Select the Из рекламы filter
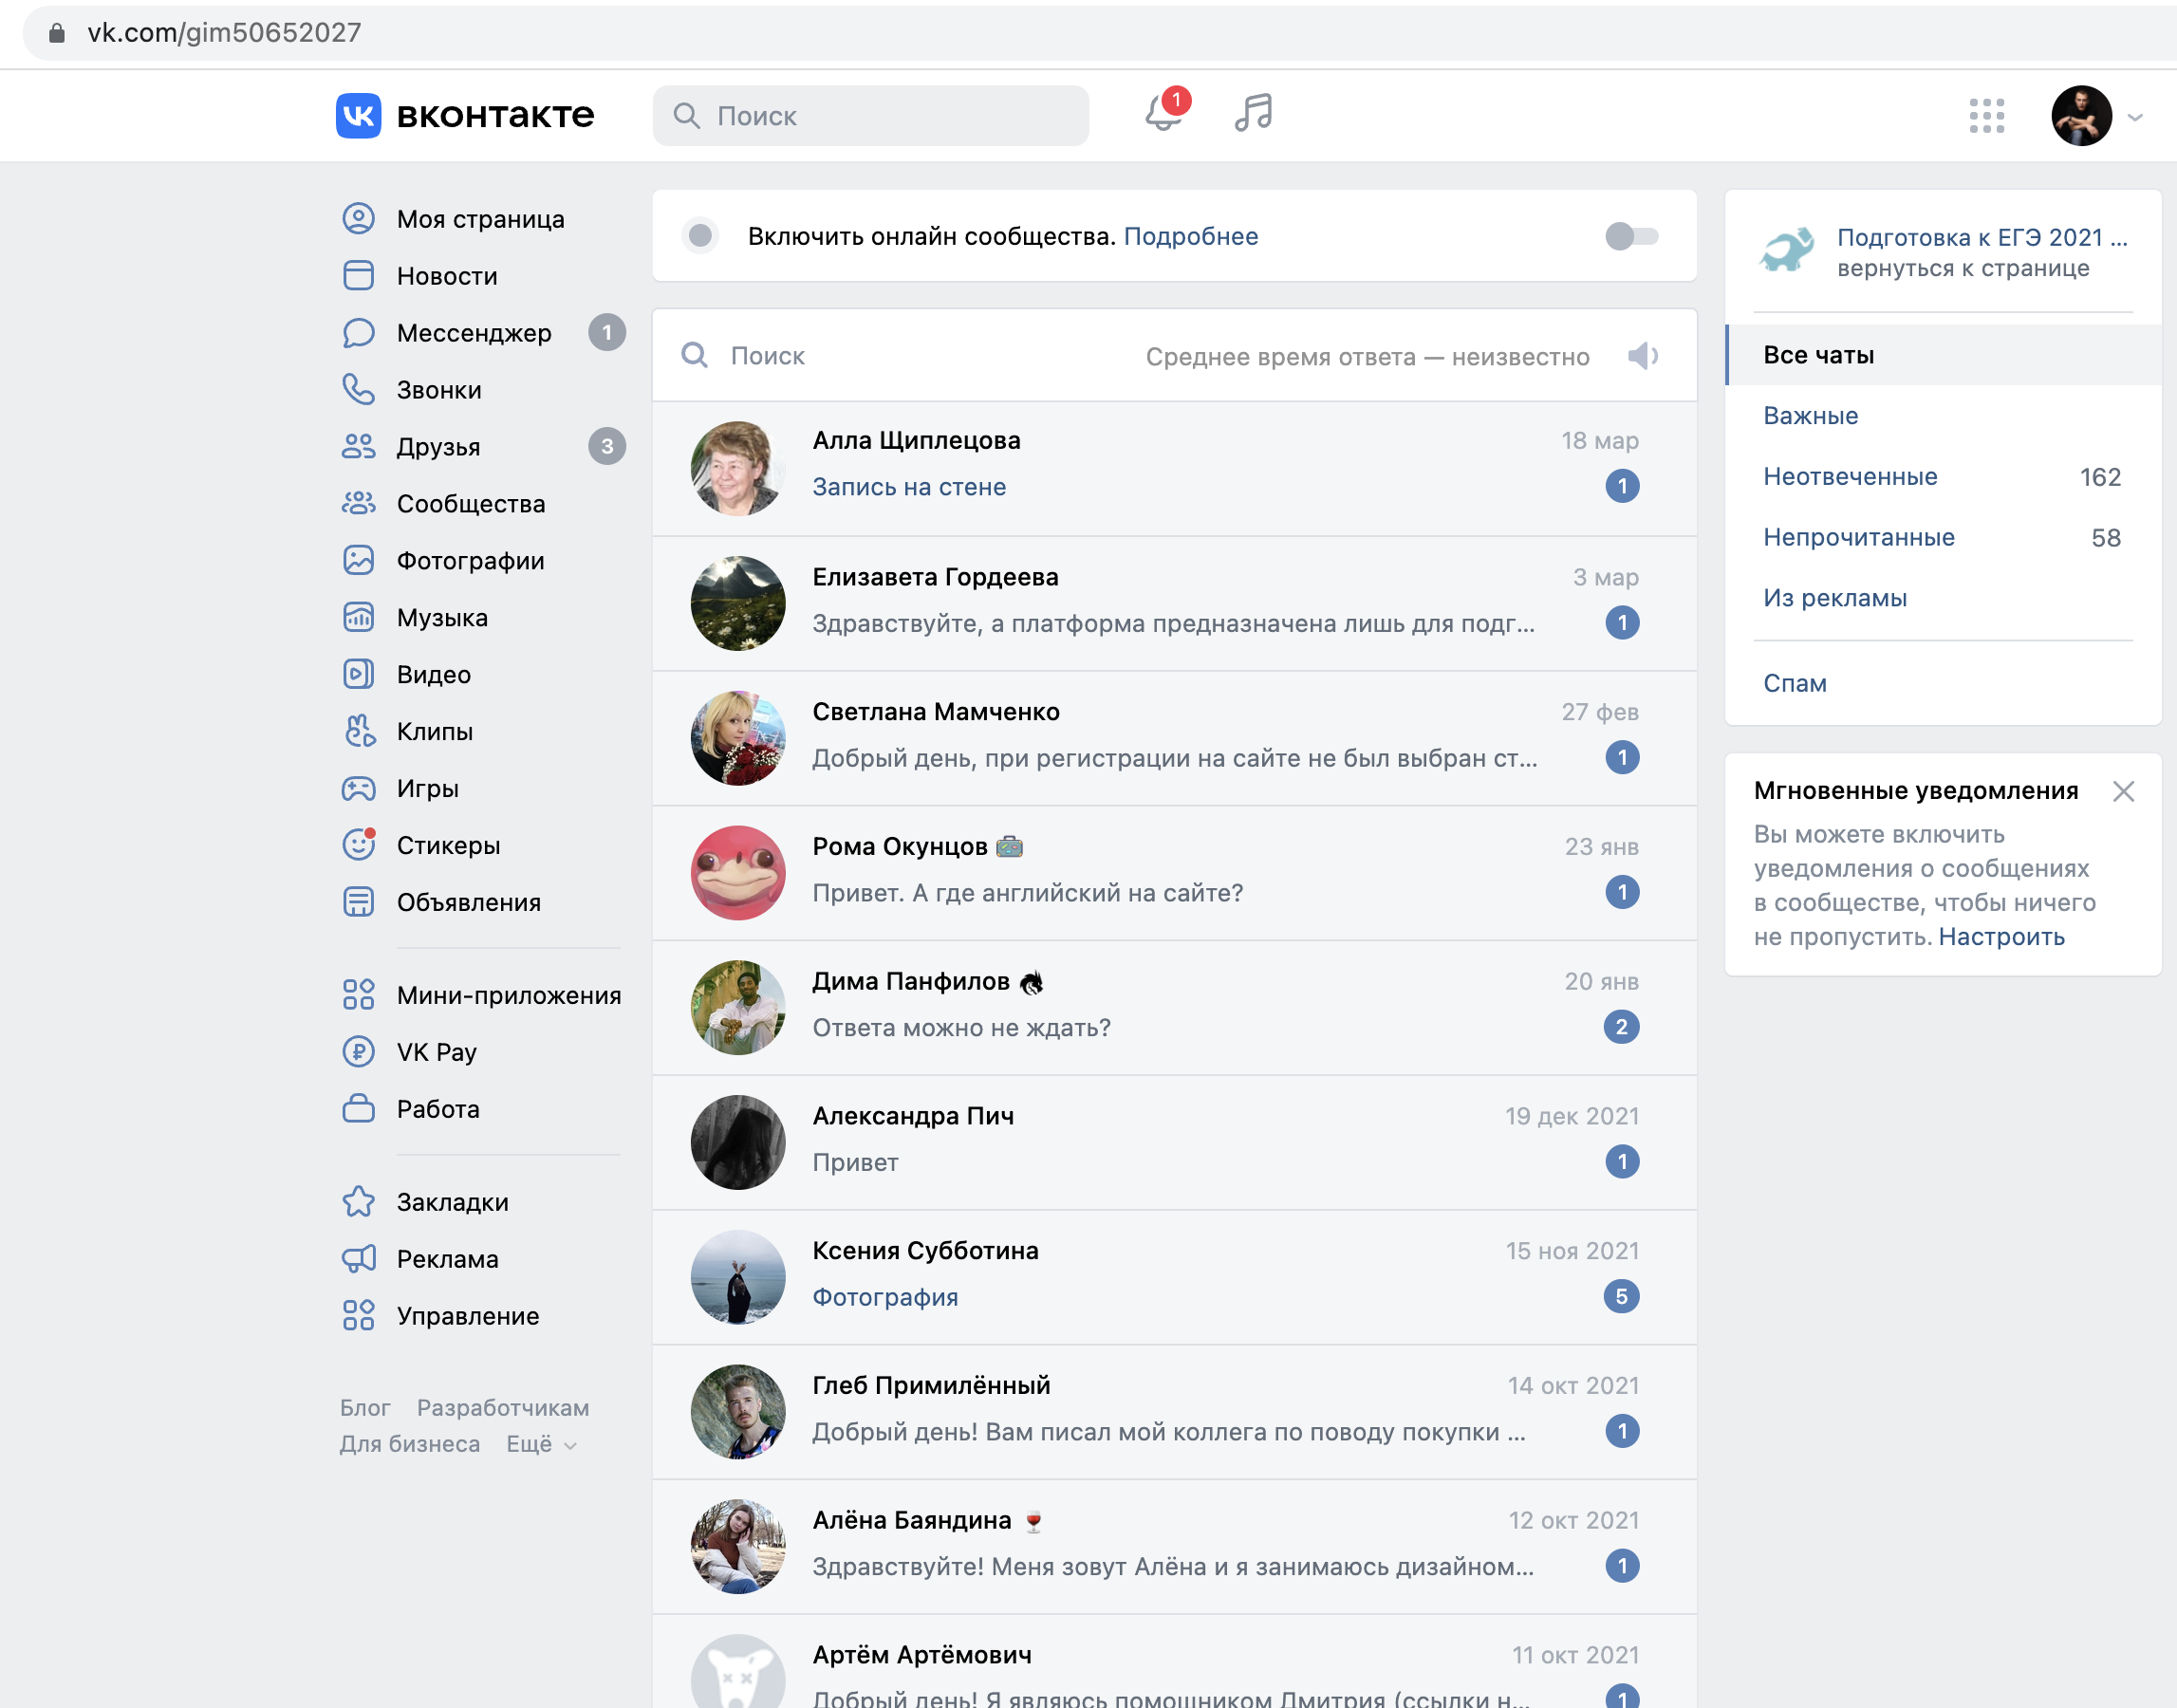The height and width of the screenshot is (1708, 2177). pyautogui.click(x=1943, y=598)
